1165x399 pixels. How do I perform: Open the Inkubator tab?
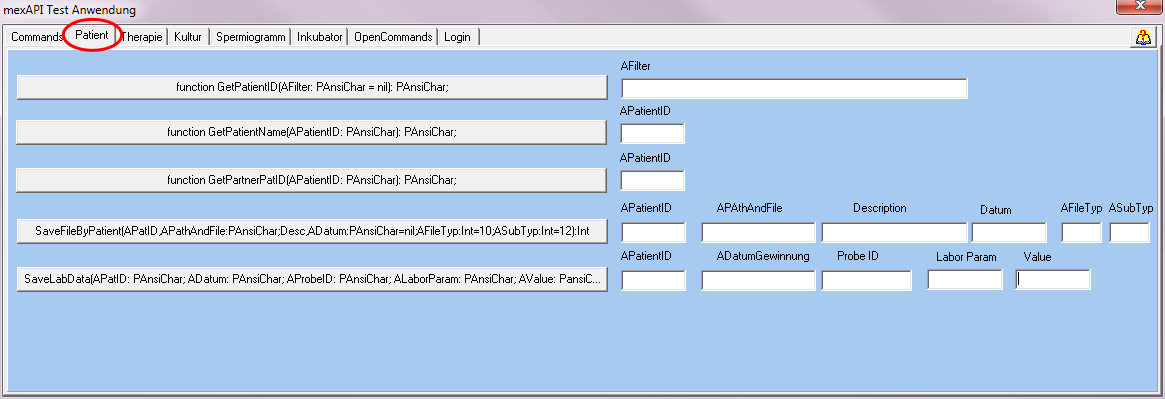pos(319,37)
